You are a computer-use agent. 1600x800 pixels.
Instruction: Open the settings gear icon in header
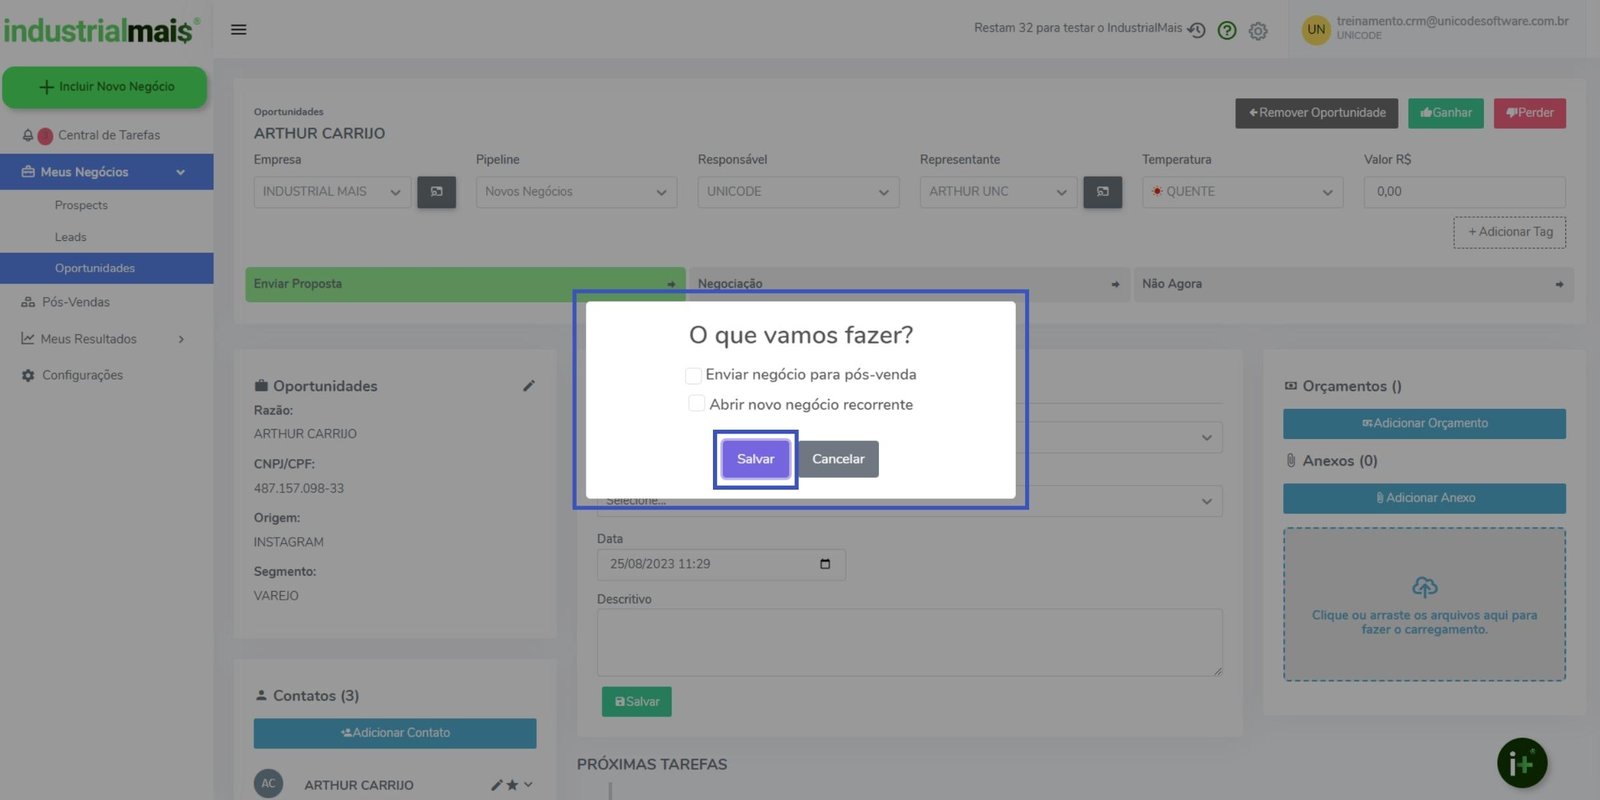coord(1258,31)
